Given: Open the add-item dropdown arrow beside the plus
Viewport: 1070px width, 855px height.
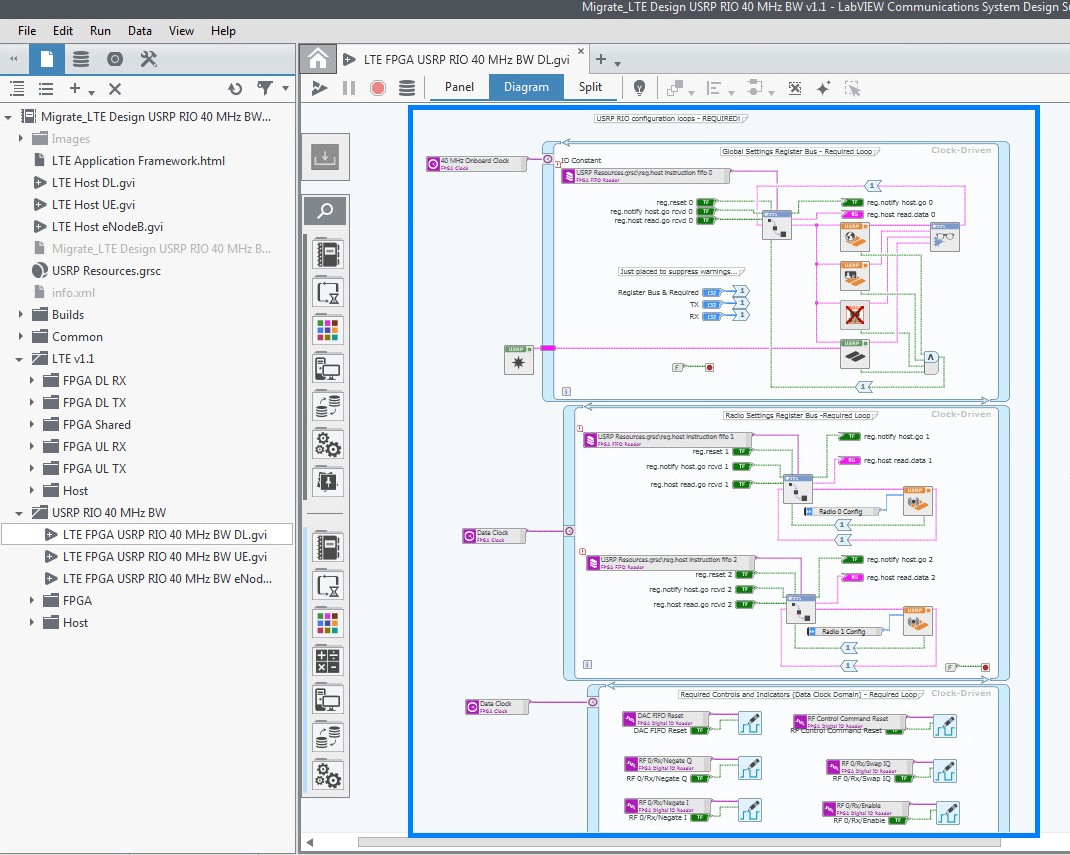Looking at the screenshot, I should [x=91, y=91].
